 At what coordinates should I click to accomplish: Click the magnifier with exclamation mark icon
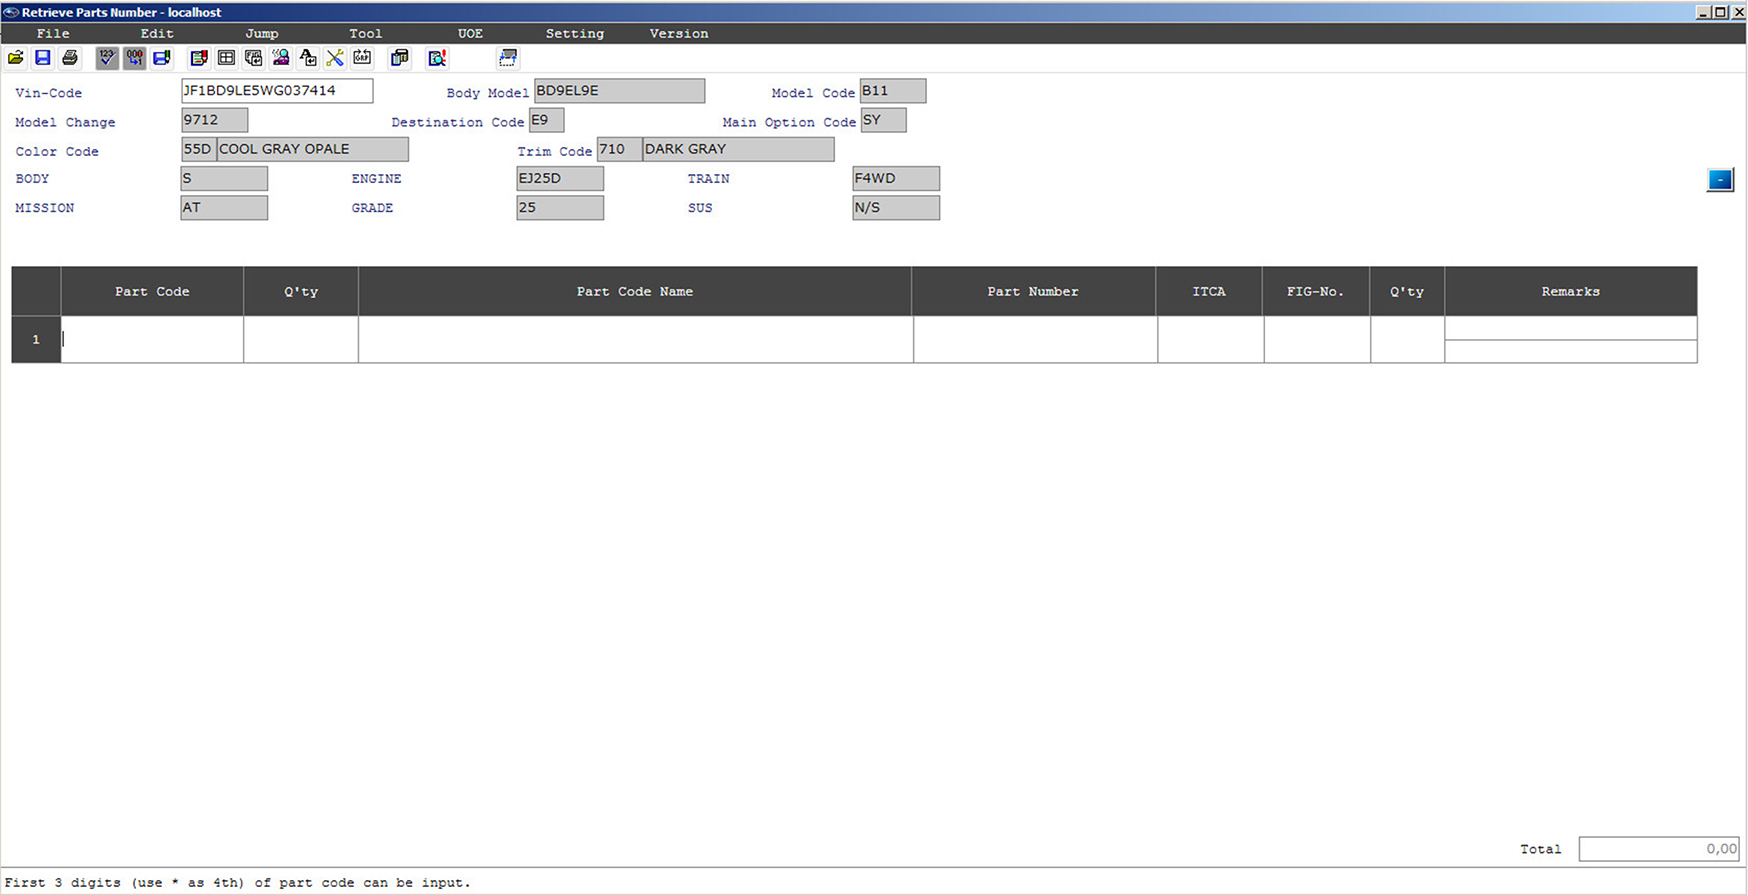click(437, 58)
